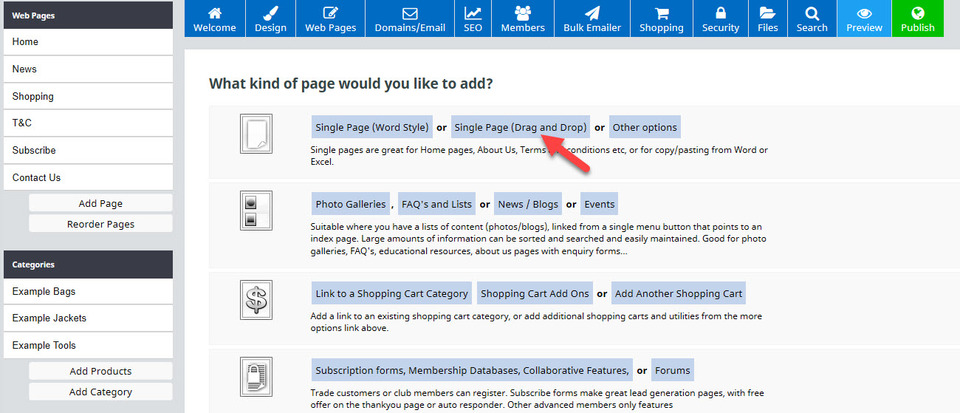Open the Search magnifier tab
Viewport: 960px width, 413px height.
click(x=812, y=18)
